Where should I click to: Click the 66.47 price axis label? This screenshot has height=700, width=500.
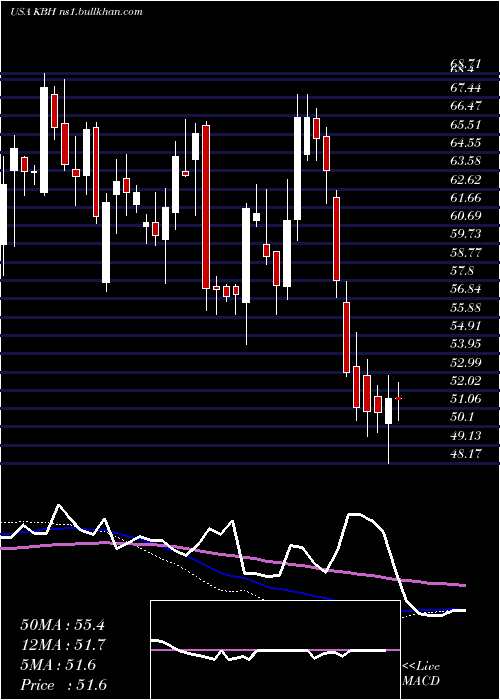pos(465,106)
